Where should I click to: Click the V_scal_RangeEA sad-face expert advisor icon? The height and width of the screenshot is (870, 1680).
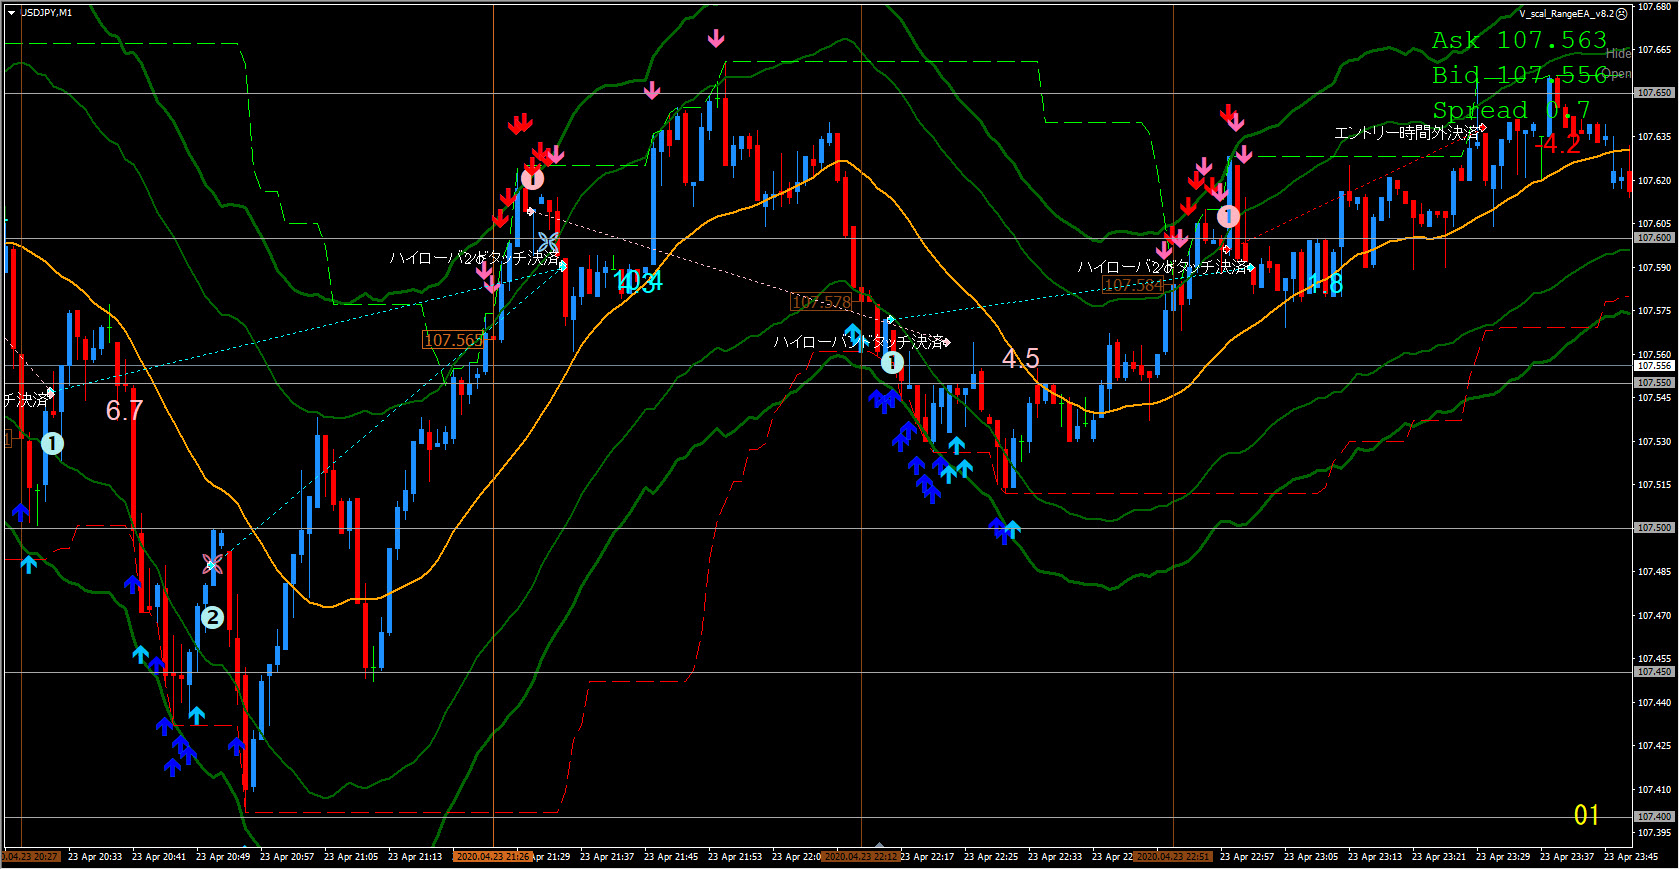1622,14
